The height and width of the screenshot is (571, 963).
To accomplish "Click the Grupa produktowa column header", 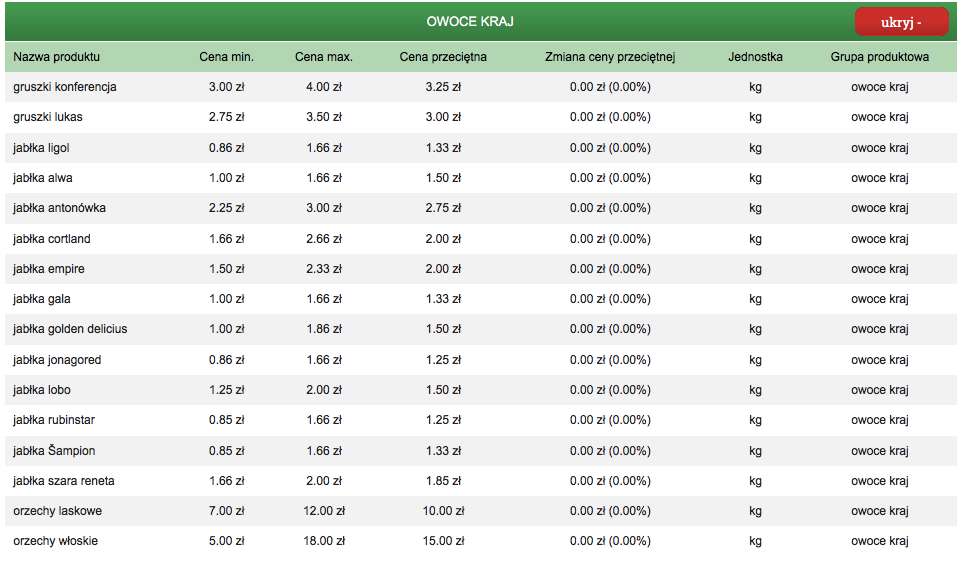I will pos(879,57).
